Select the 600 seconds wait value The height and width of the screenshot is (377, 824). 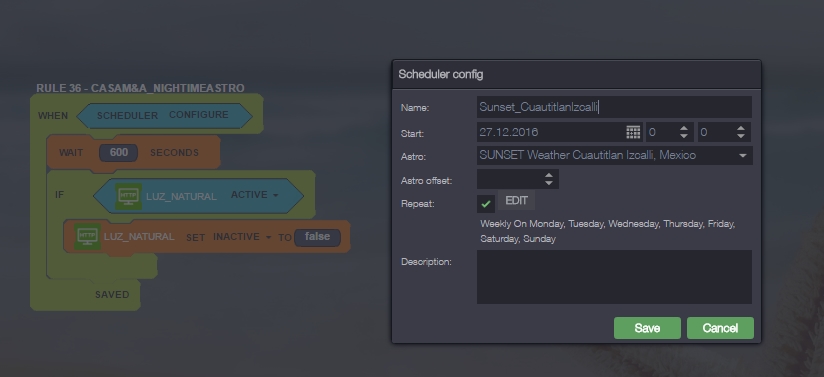119,152
